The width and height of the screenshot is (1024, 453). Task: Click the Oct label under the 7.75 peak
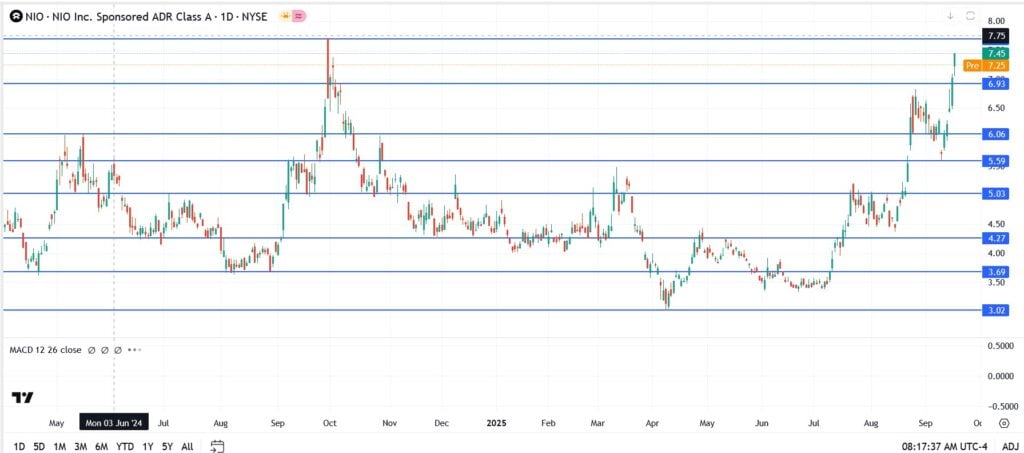[329, 423]
